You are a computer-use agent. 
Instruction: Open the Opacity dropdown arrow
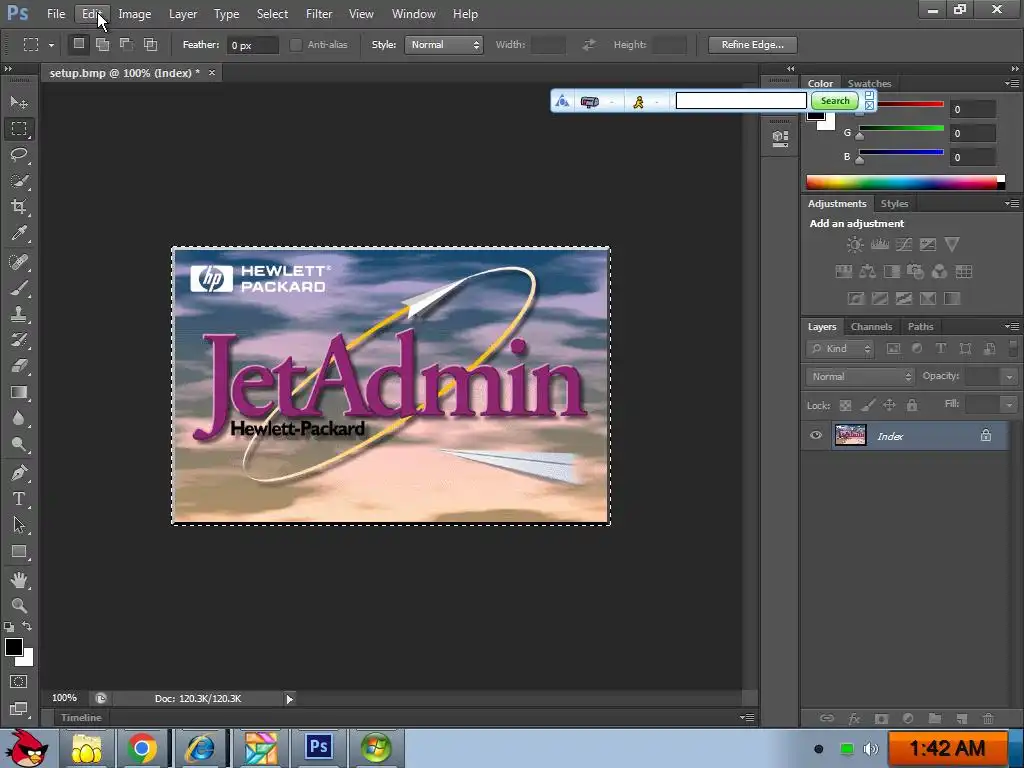1009,377
